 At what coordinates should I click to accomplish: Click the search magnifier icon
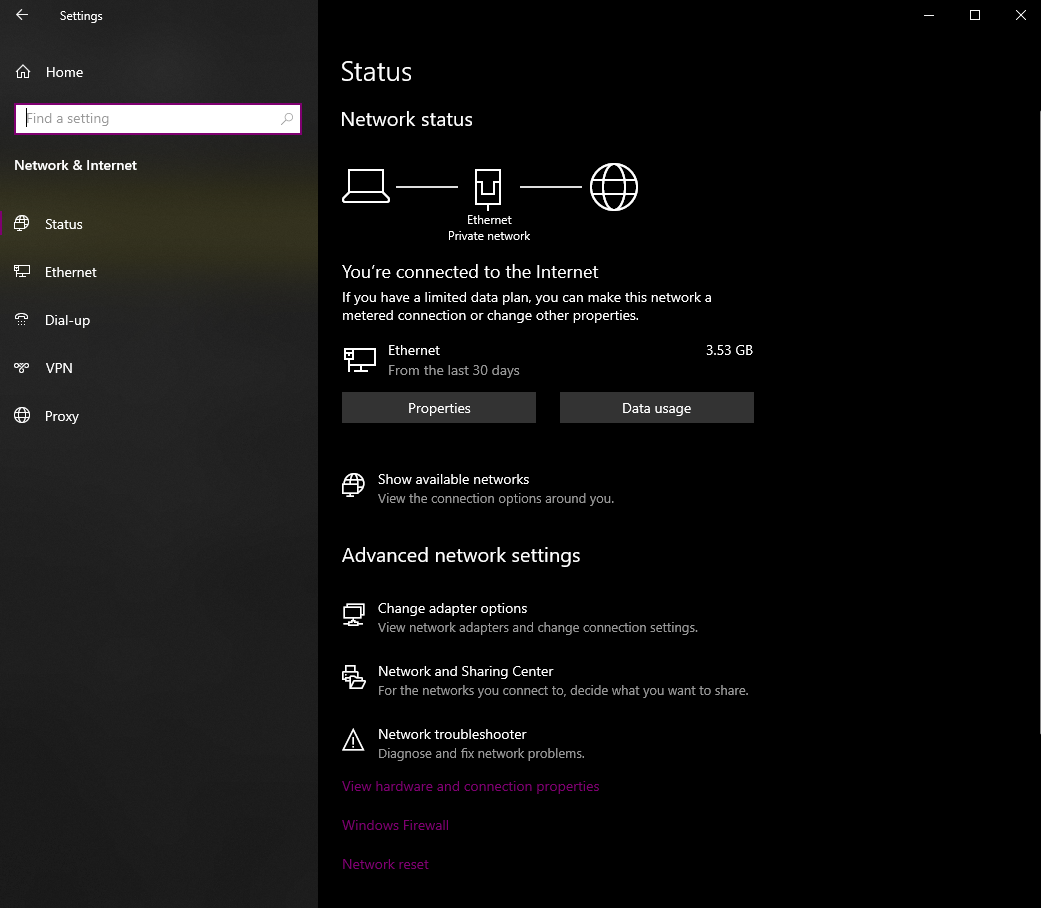click(287, 119)
